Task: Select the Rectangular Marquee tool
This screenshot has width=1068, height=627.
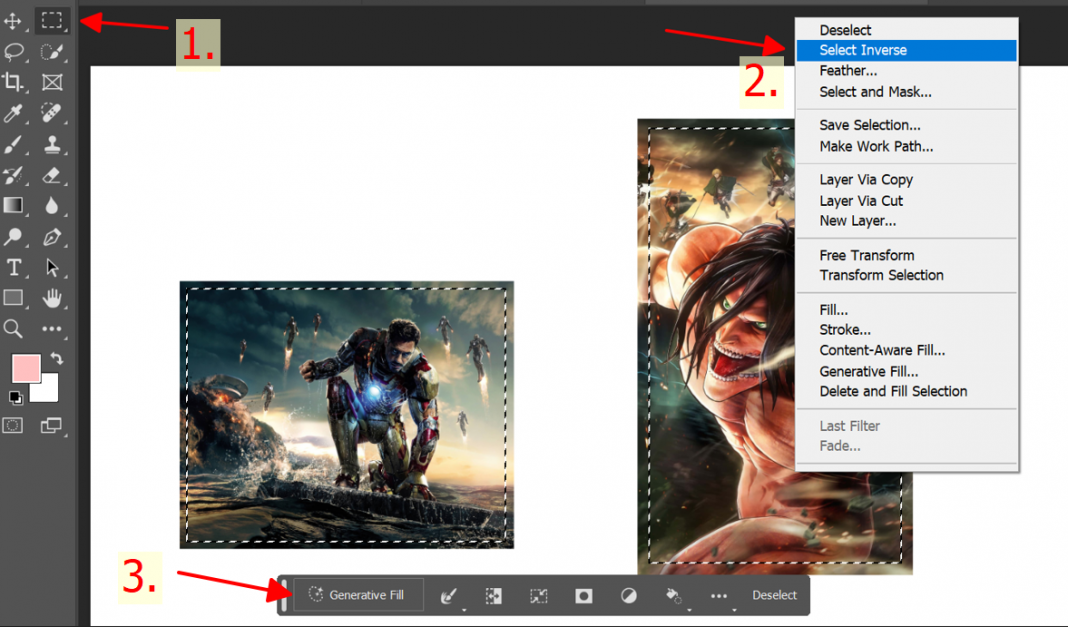Action: [52, 20]
